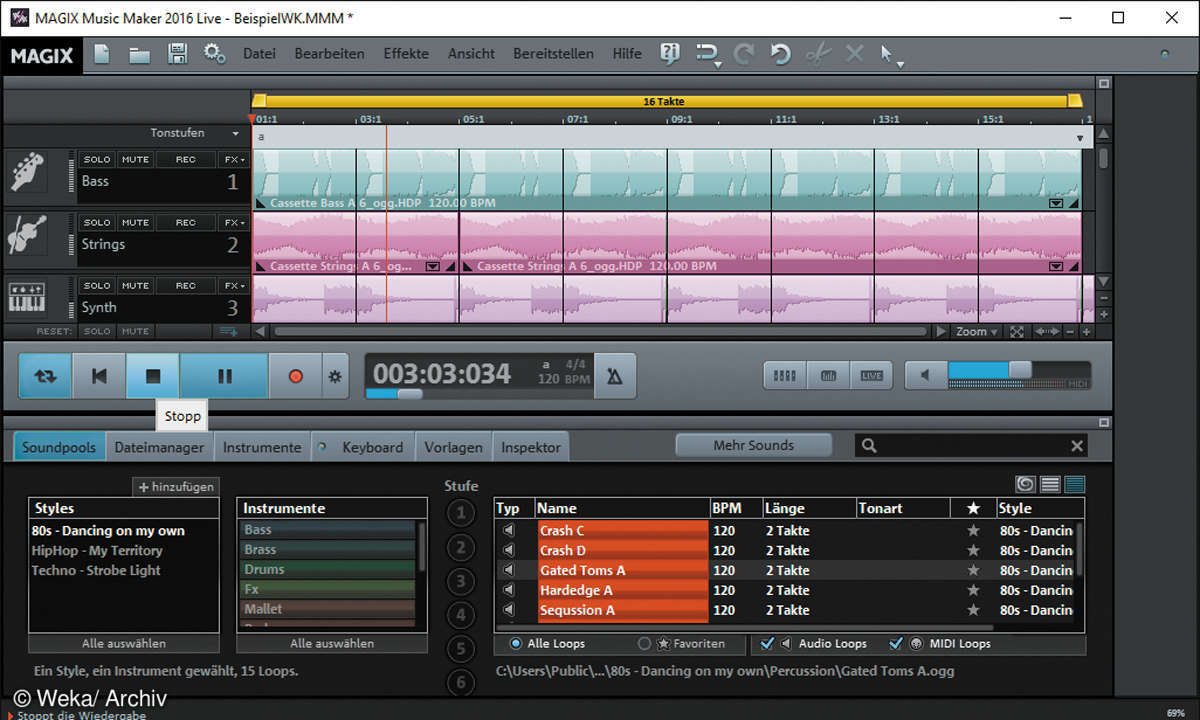This screenshot has height=720, width=1200.
Task: Activate the LIVE mode button
Action: [x=871, y=376]
